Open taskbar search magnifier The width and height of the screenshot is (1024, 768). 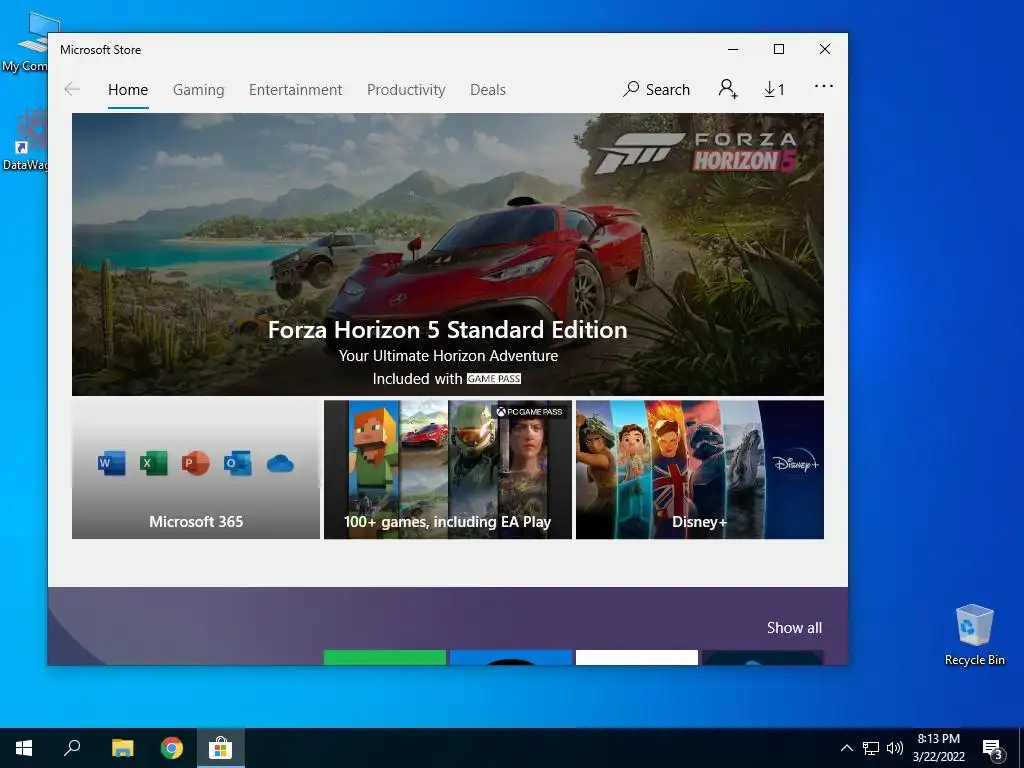[72, 748]
